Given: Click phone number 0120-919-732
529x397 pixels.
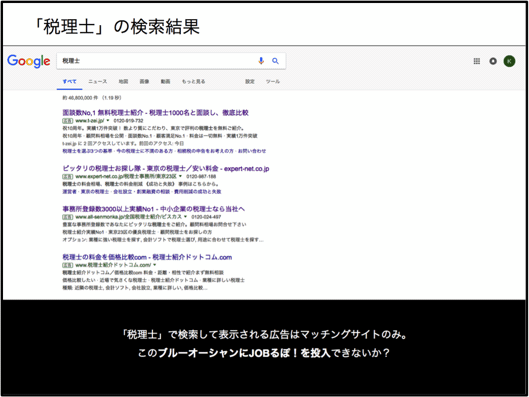Looking at the screenshot, I should tap(129, 121).
